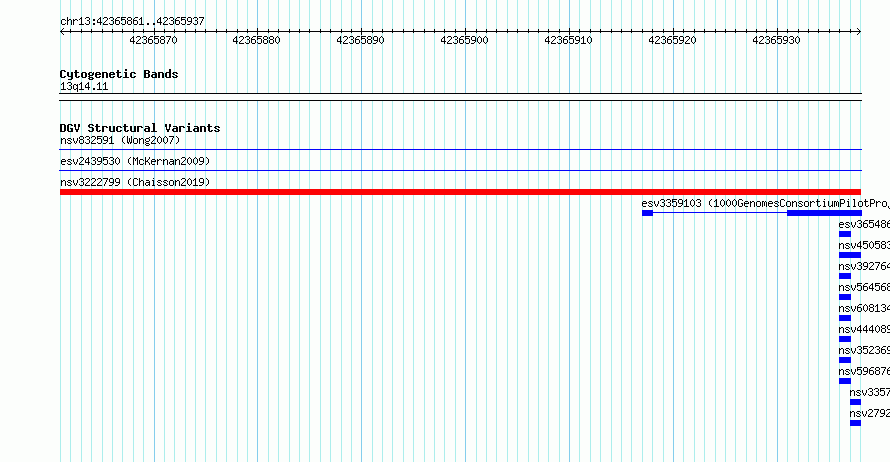Open variant nsv832591 (Wong2007)
The width and height of the screenshot is (890, 462).
120,140
